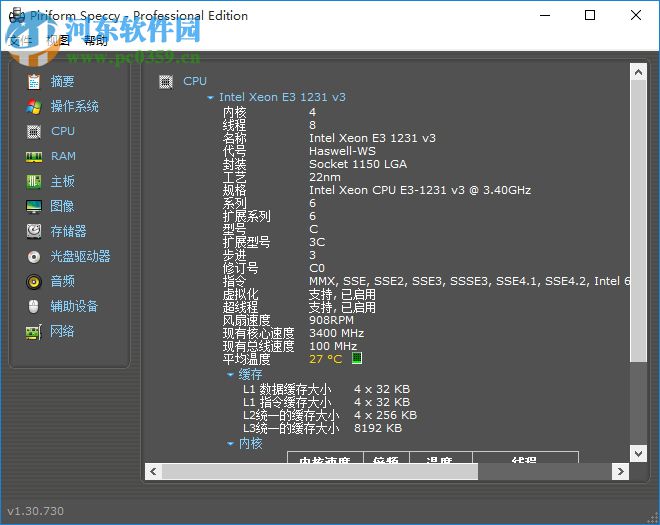Select the MMX, SSE instructions row
This screenshot has width=660, height=525.
point(469,281)
